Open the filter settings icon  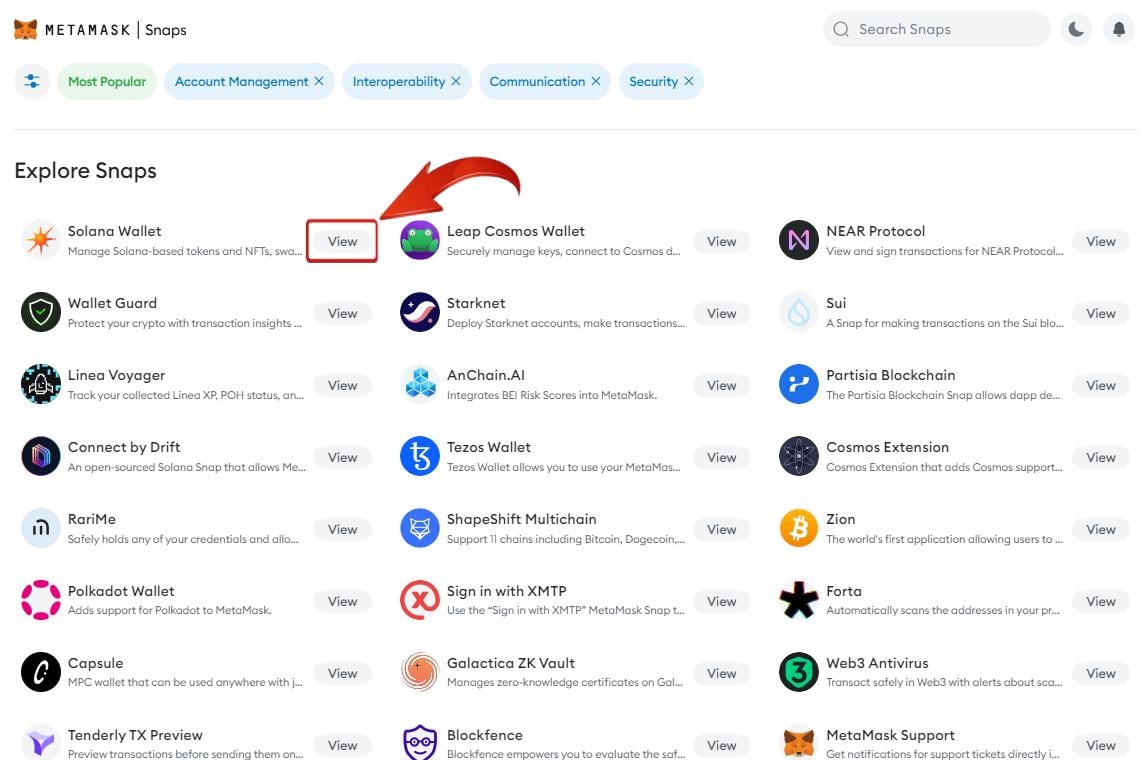pos(32,82)
